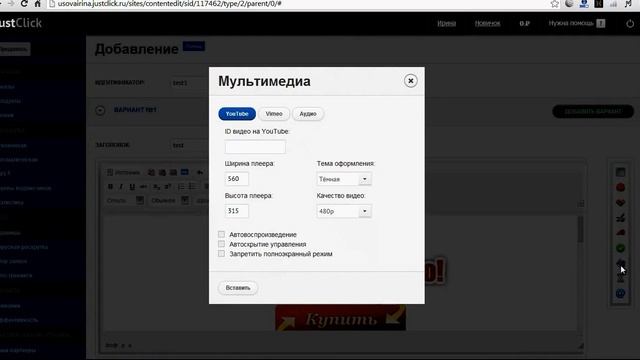
Task: Click the blue badge next to Добавление
Action: pyautogui.click(x=194, y=46)
